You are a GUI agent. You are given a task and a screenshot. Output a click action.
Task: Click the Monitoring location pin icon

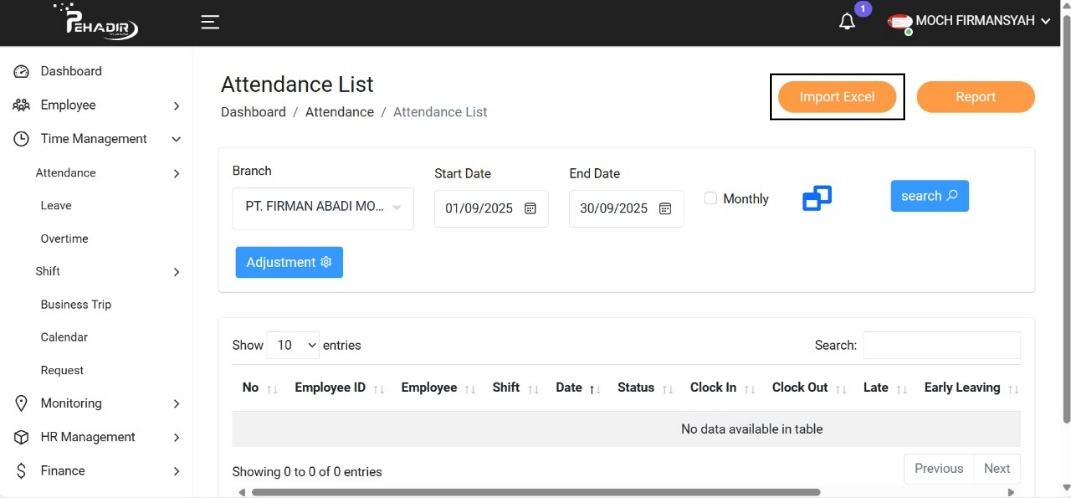pos(21,404)
